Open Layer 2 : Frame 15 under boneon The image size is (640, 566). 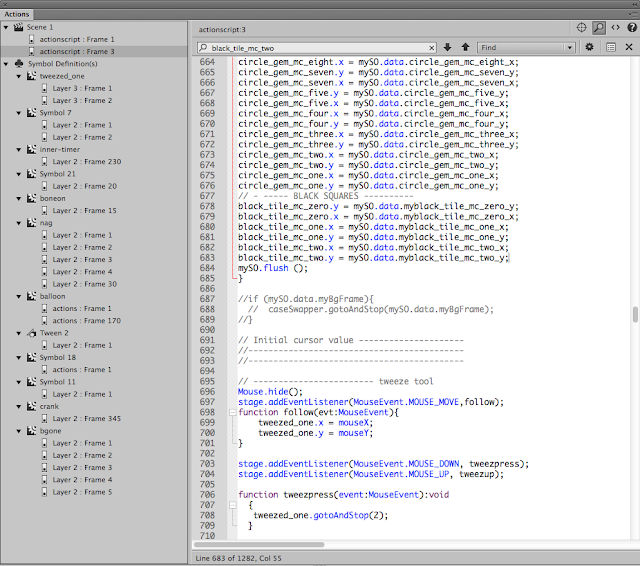pyautogui.click(x=84, y=211)
